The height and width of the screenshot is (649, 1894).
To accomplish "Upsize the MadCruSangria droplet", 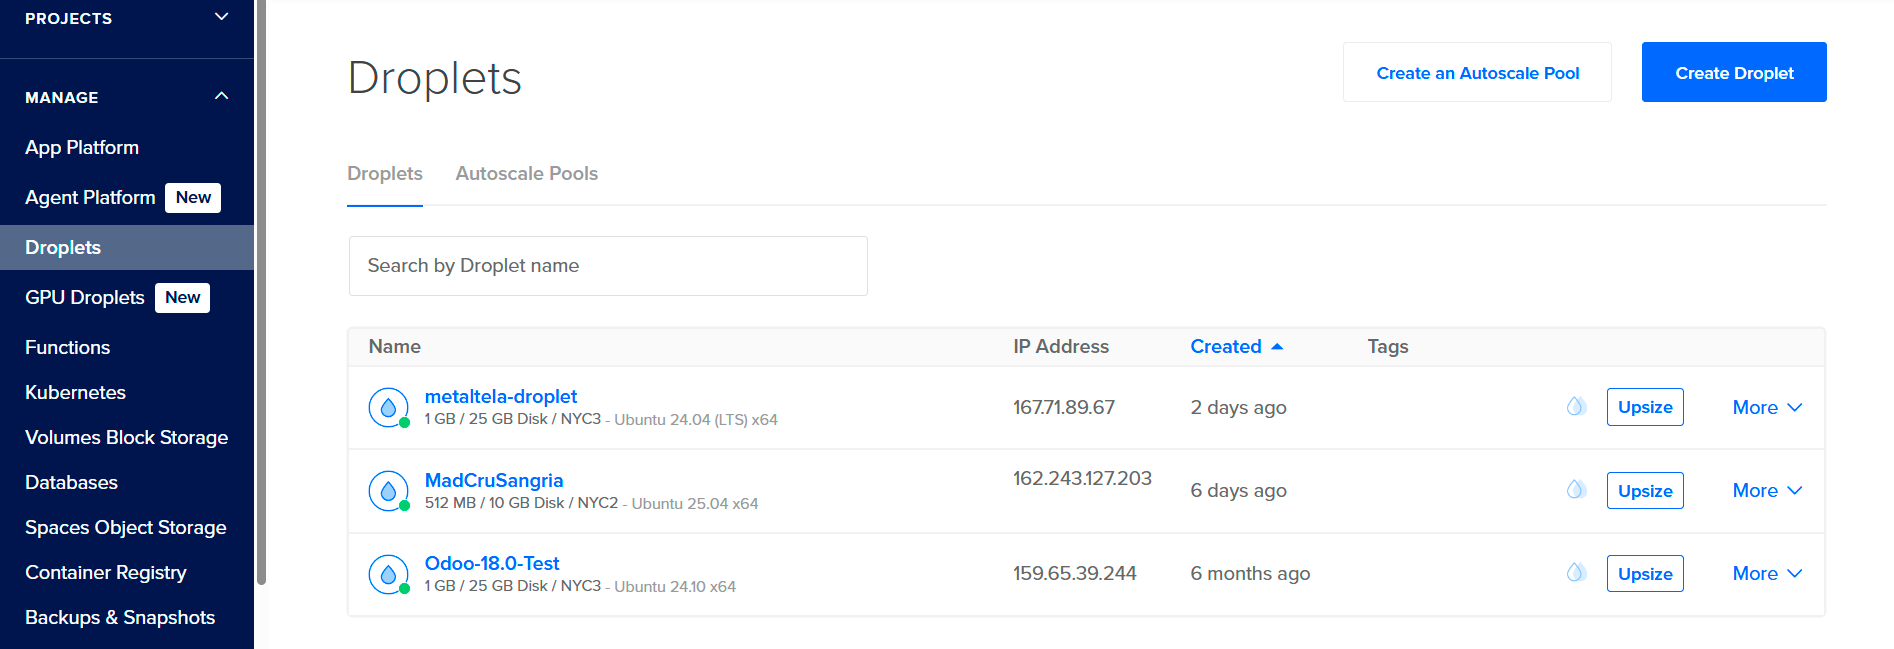I will pyautogui.click(x=1645, y=491).
